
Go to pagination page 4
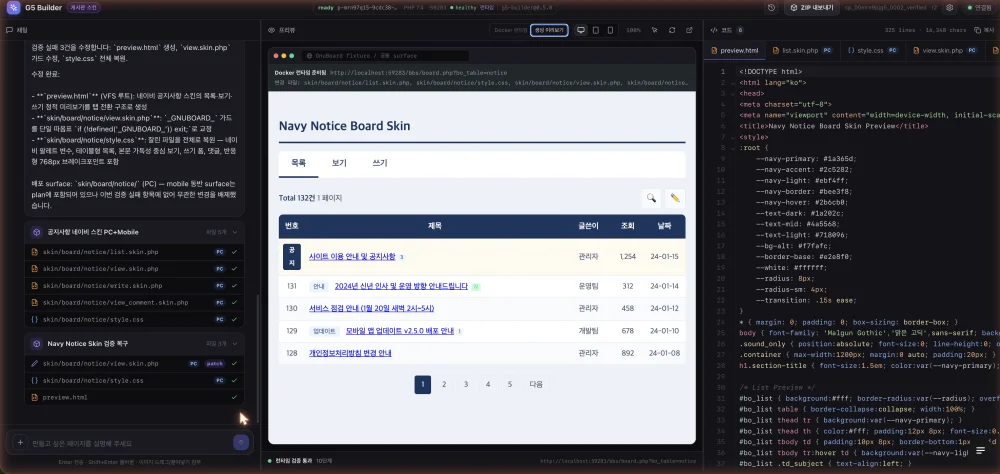point(488,385)
